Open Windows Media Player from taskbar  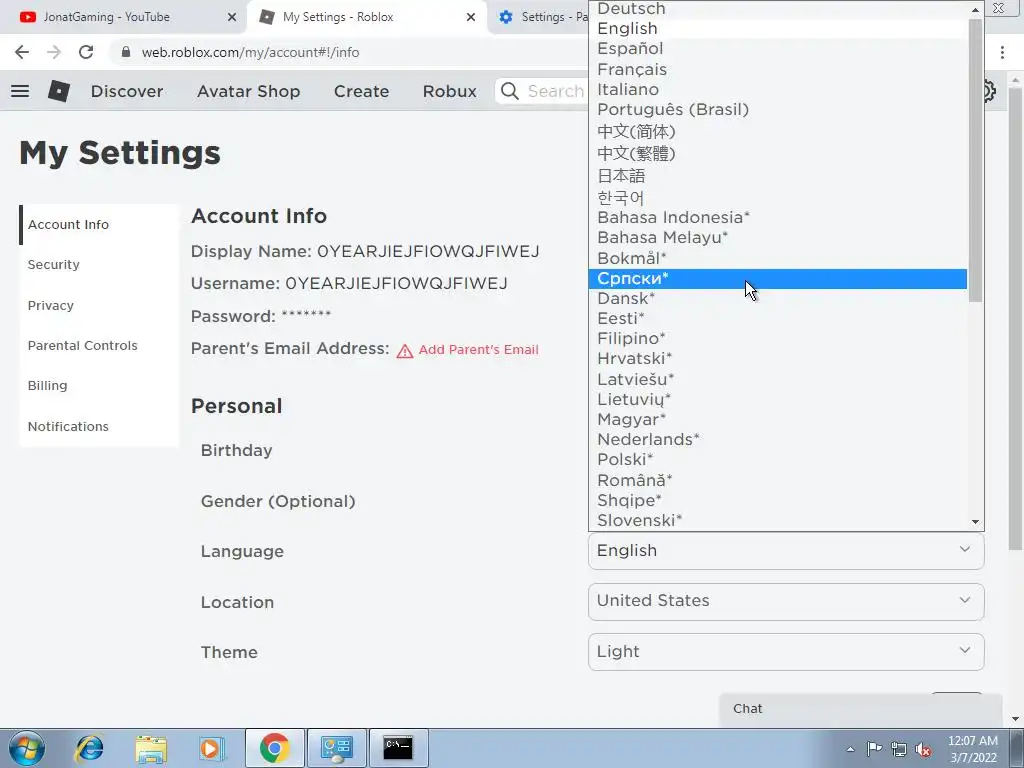[211, 748]
